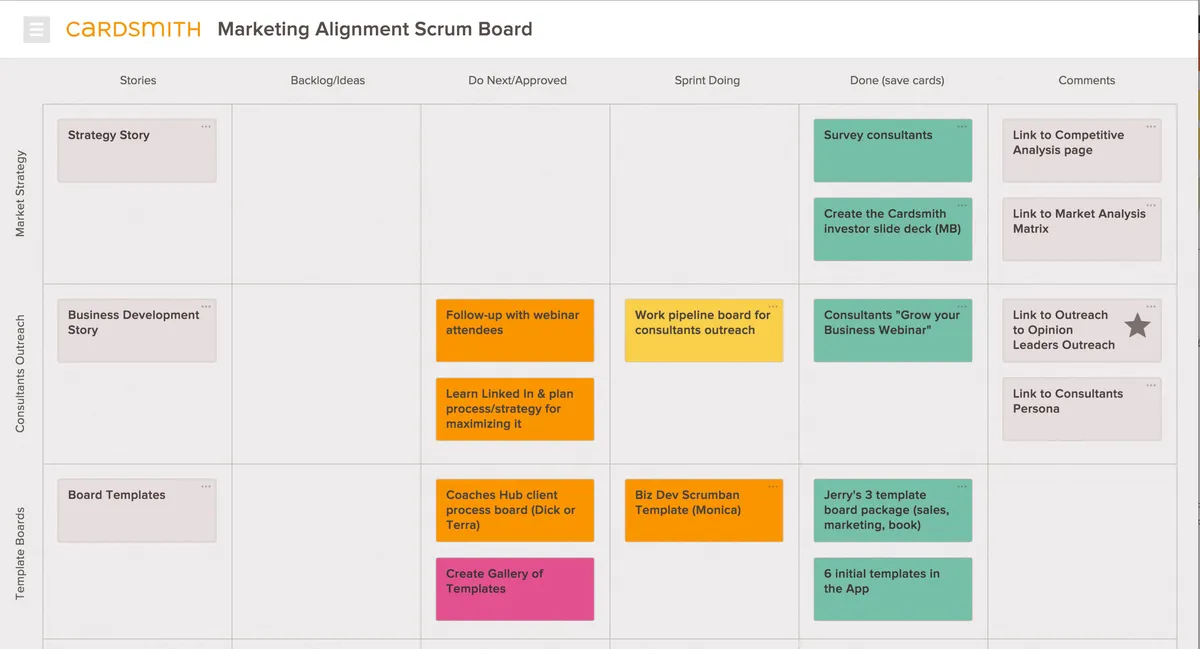The height and width of the screenshot is (649, 1200).
Task: Select the Sprint Doing column header
Action: pyautogui.click(x=707, y=80)
